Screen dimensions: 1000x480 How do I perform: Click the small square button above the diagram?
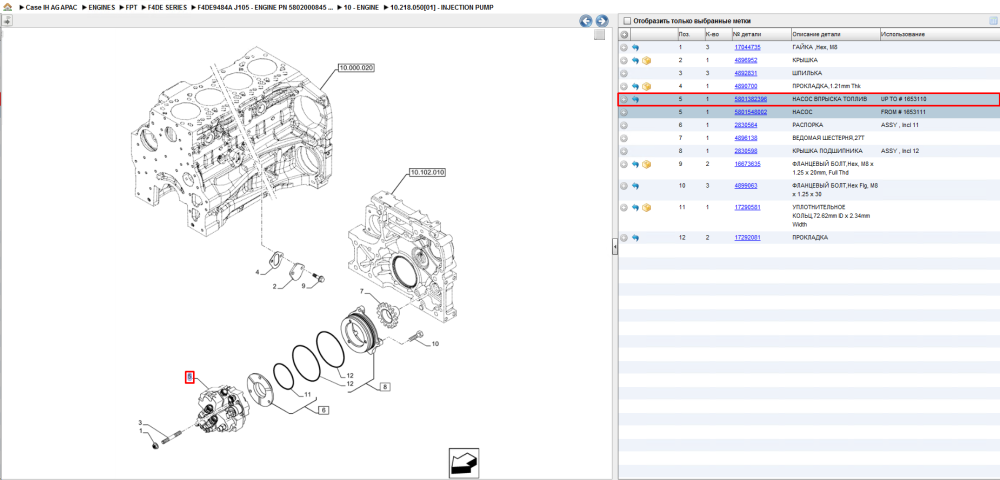(x=599, y=35)
